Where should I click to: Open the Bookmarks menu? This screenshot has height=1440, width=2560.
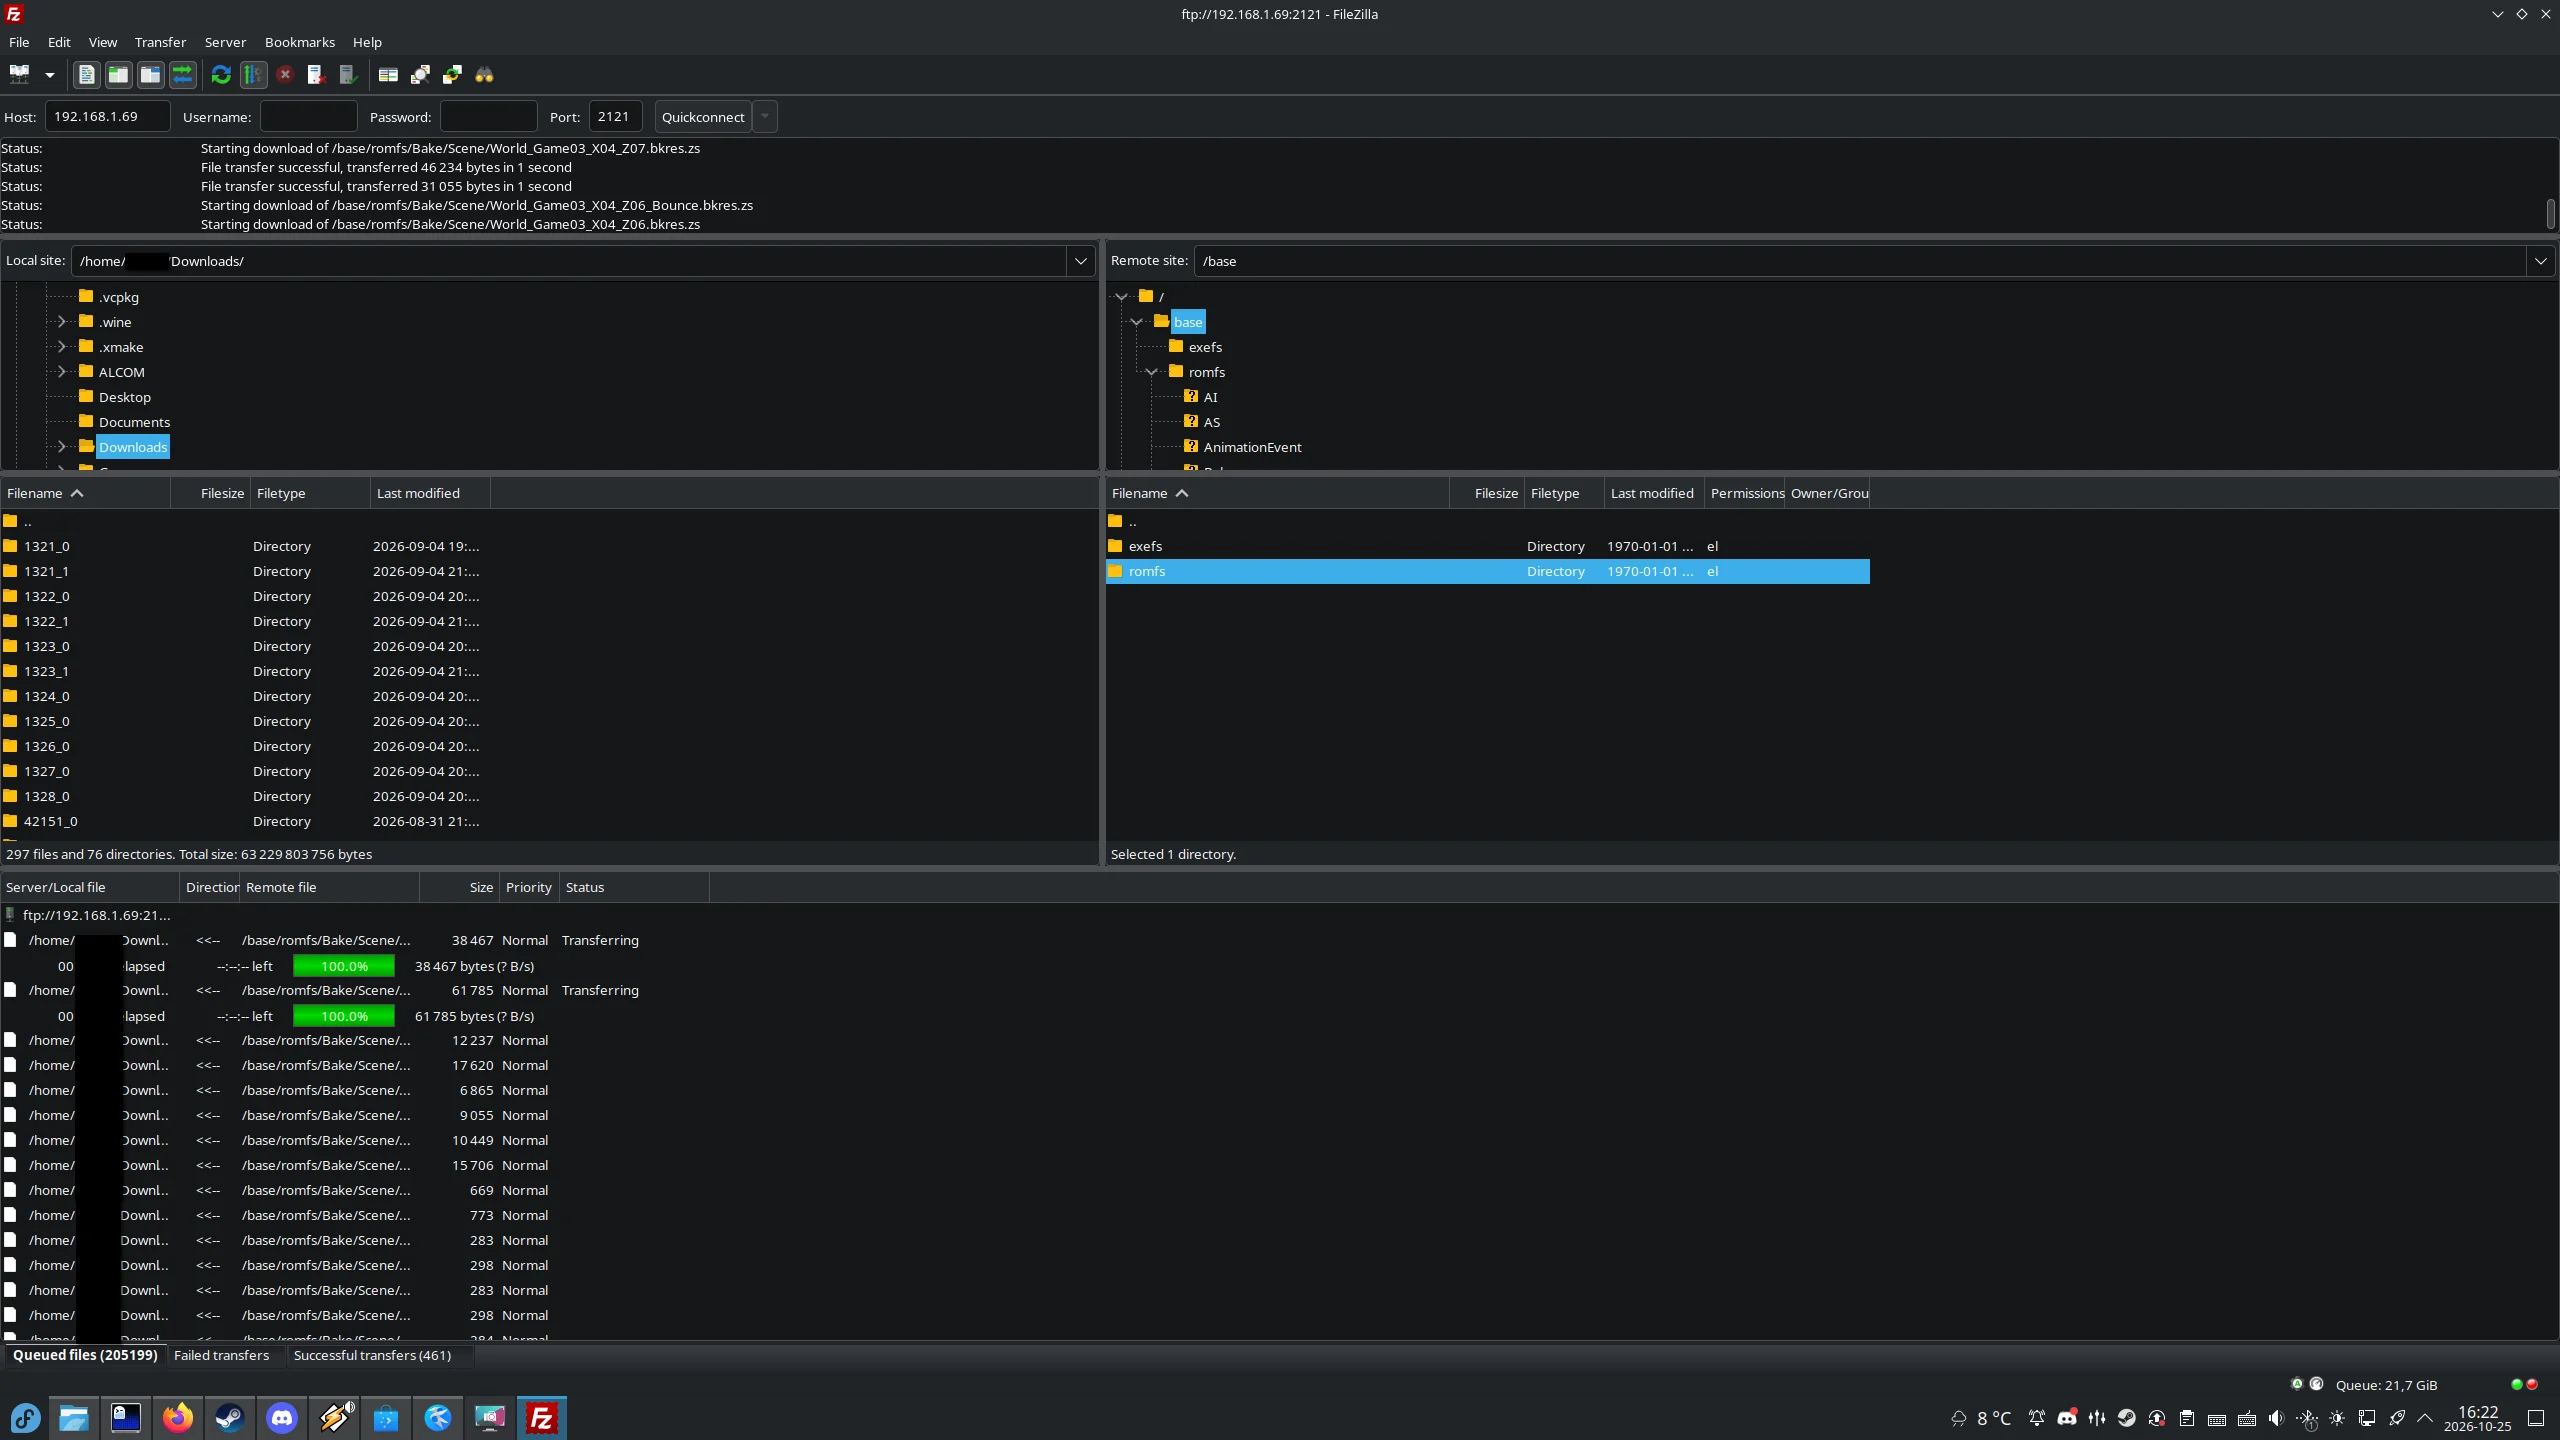click(300, 42)
